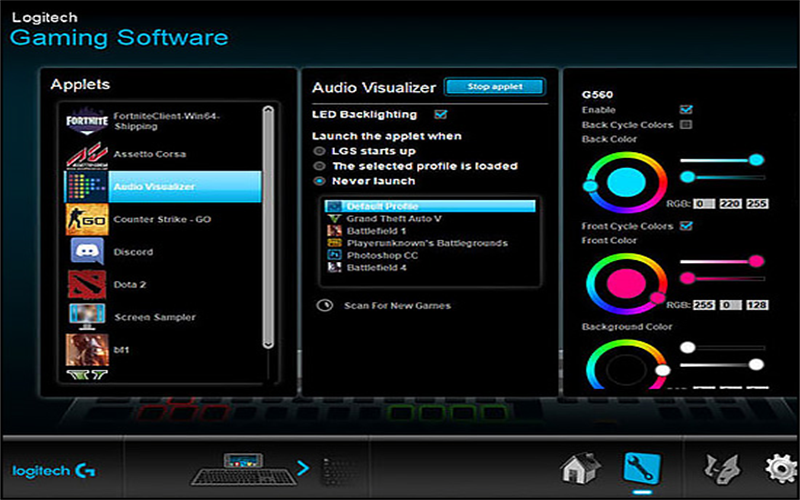Select the Screen Sampler applet icon
This screenshot has height=500, width=800.
click(87, 317)
